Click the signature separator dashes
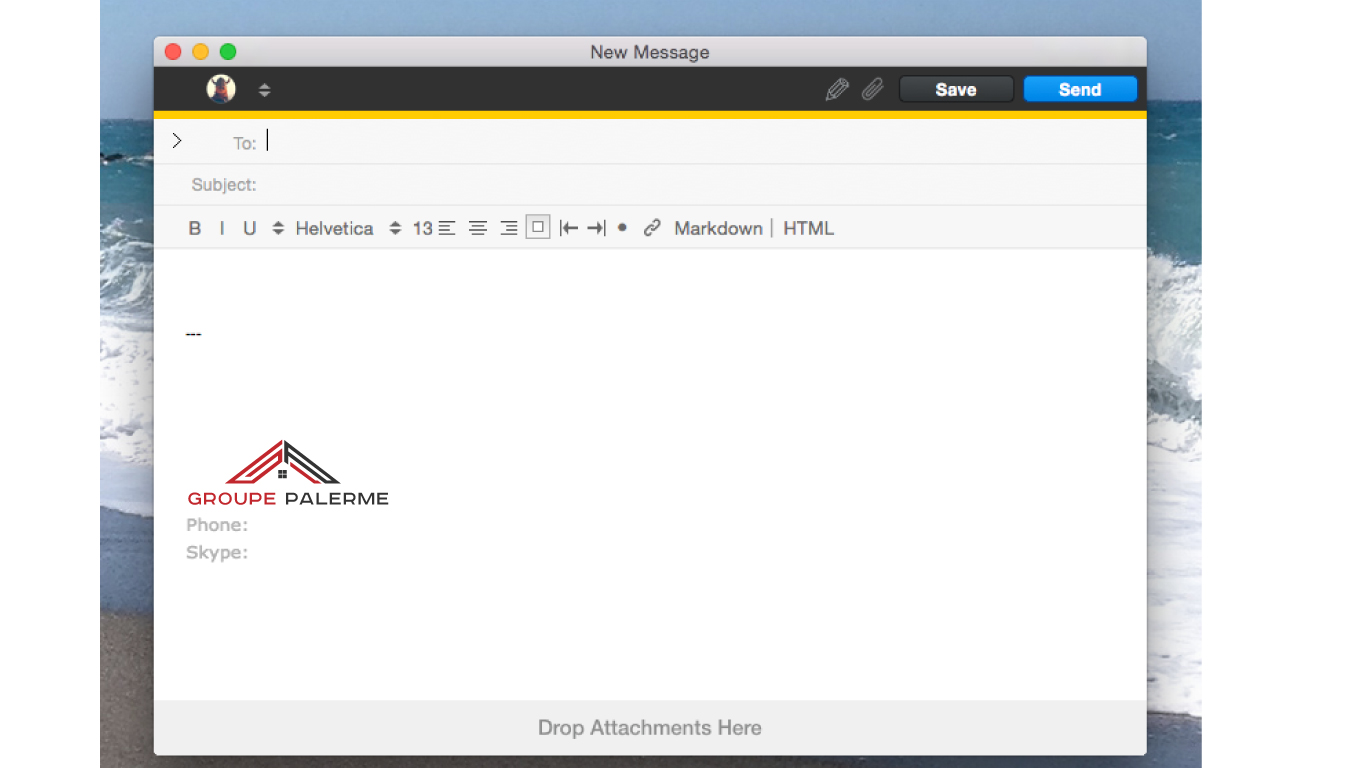The width and height of the screenshot is (1366, 768). tap(193, 334)
